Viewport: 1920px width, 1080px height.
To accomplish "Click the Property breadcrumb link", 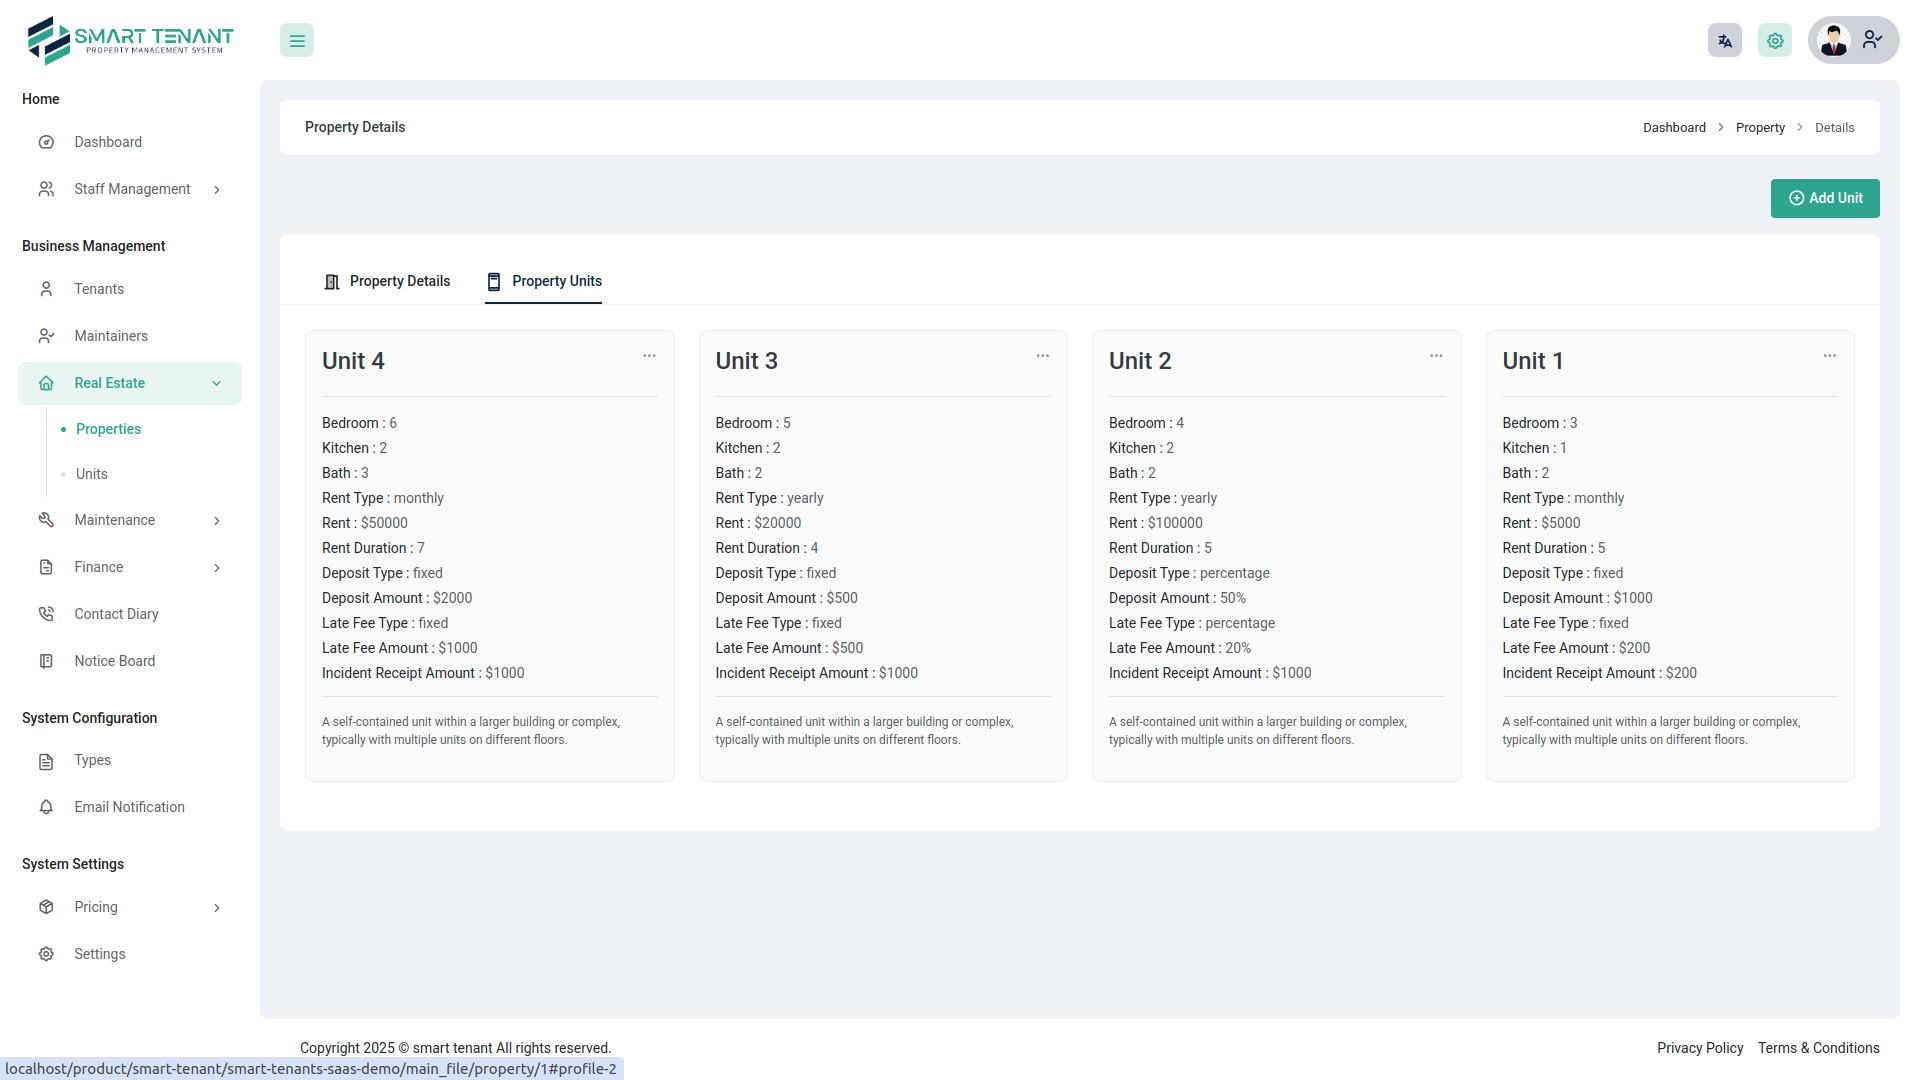I will [x=1759, y=128].
